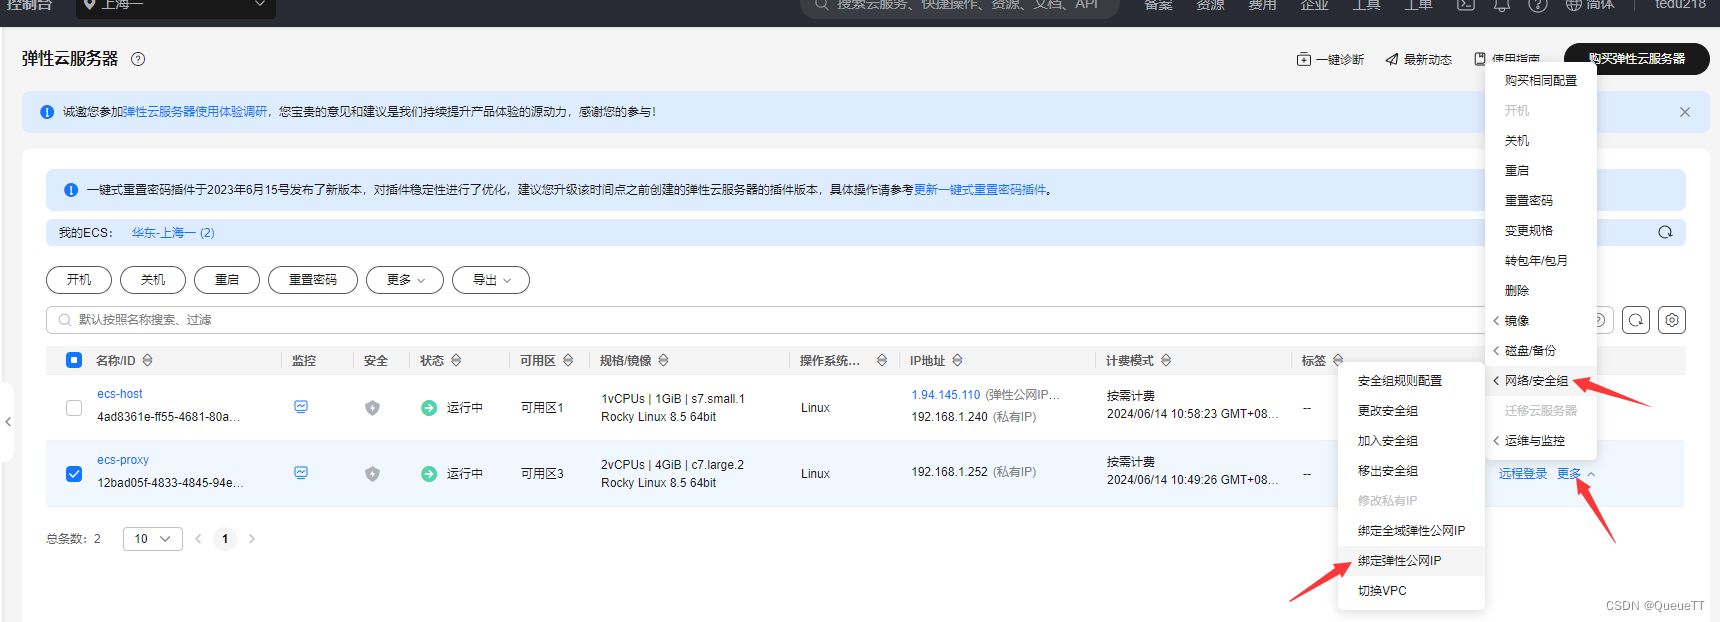Click the help icon beside 弹性云服务器 title
Image resolution: width=1720 pixels, height=622 pixels.
click(138, 59)
